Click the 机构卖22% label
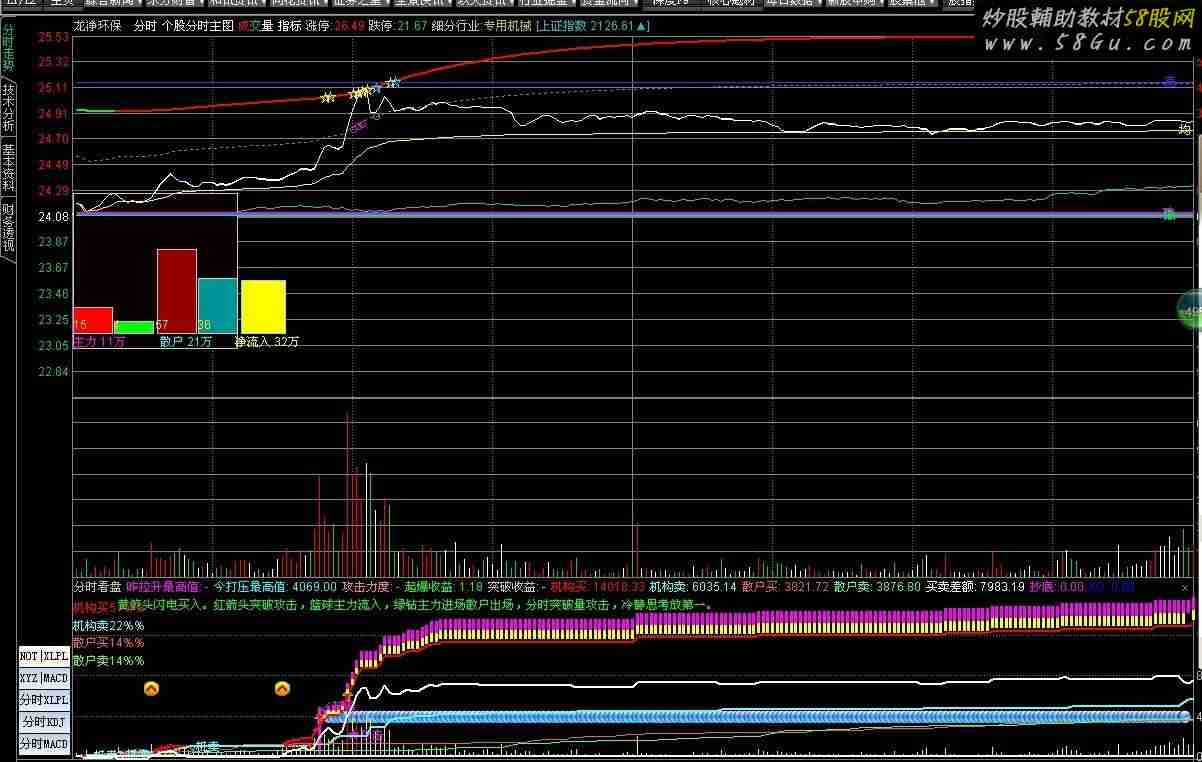Image resolution: width=1202 pixels, height=762 pixels. (x=108, y=625)
